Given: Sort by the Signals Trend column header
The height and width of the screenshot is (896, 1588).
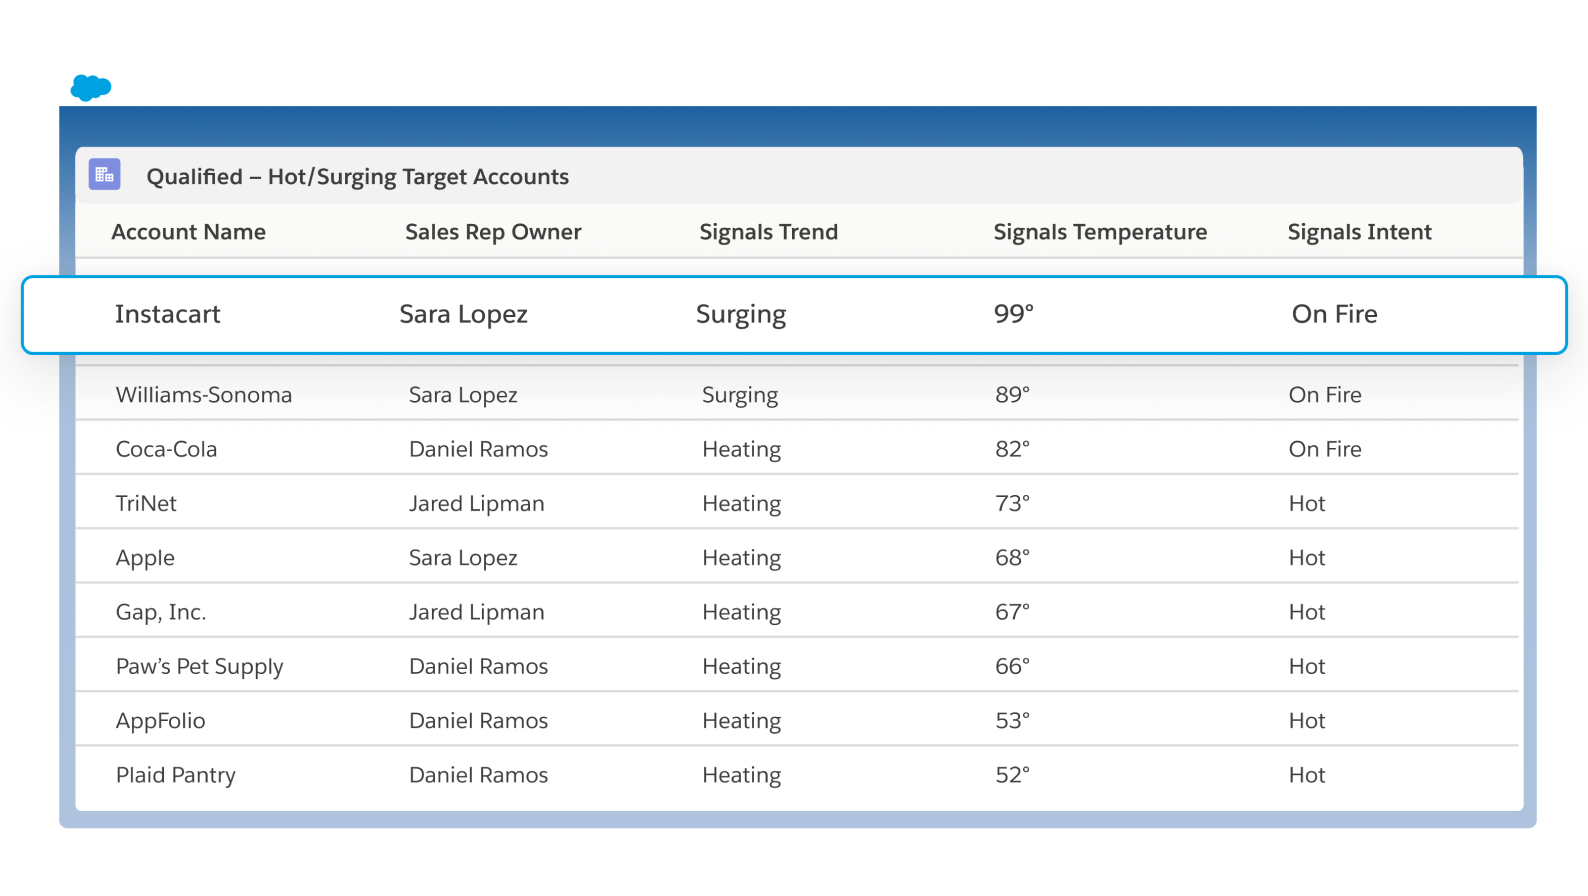Looking at the screenshot, I should [x=769, y=232].
